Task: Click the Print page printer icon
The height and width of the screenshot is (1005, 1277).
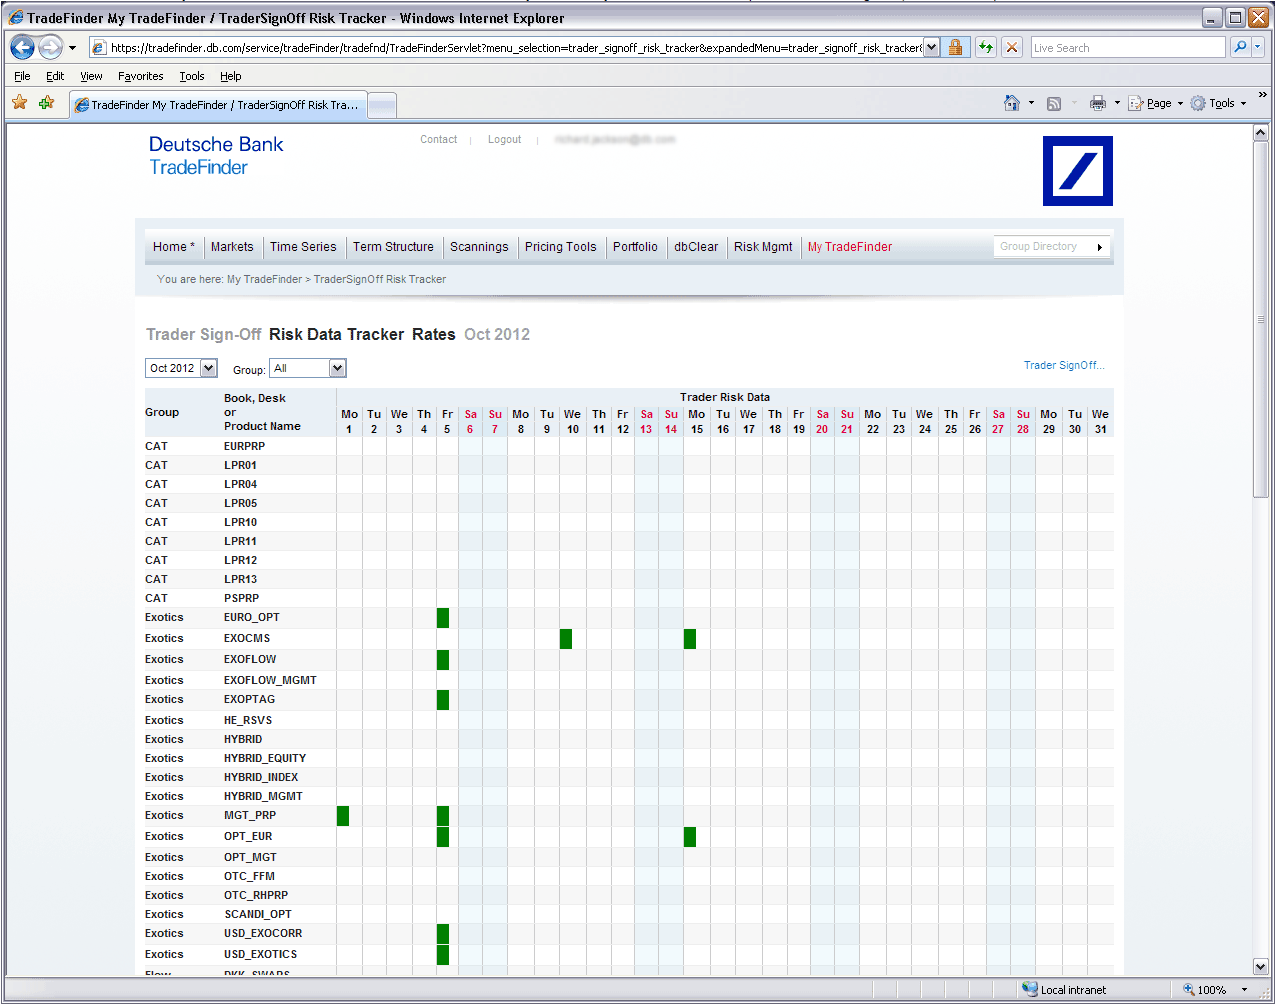Action: (1097, 103)
